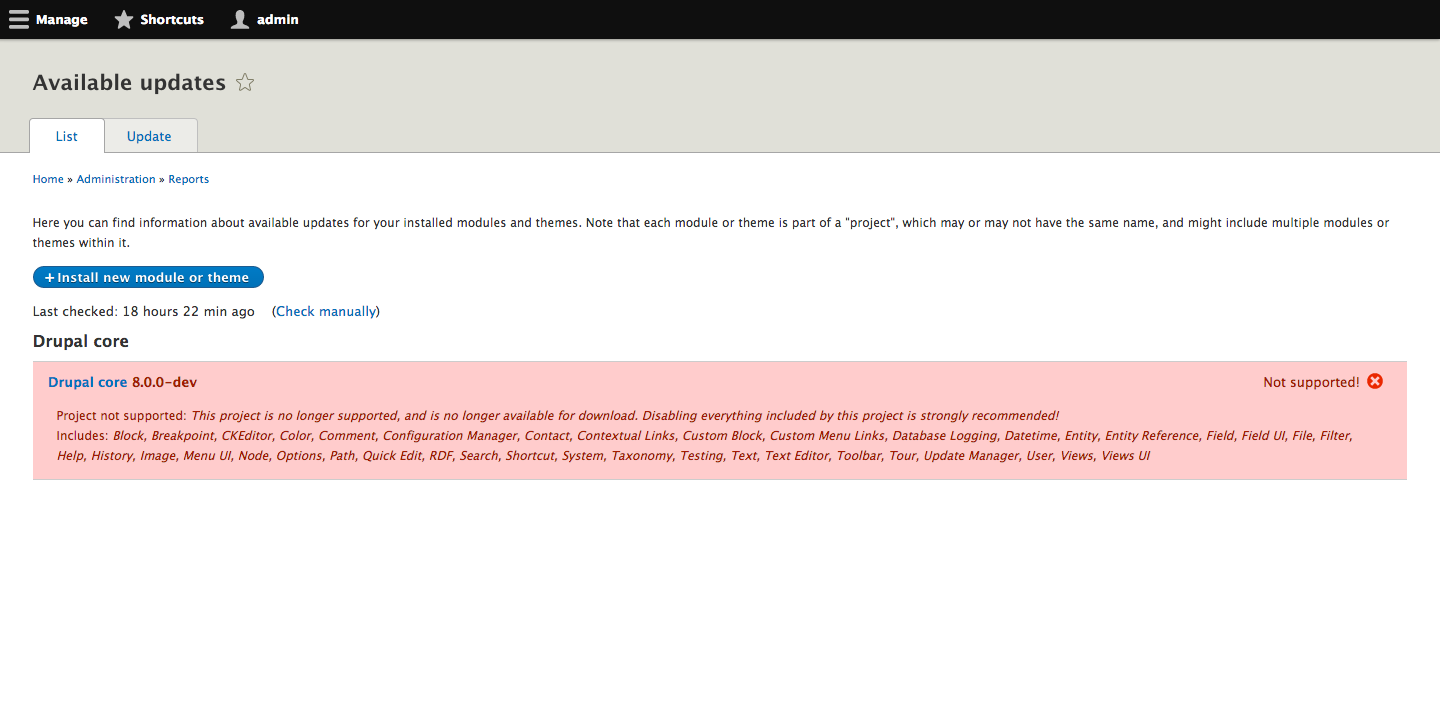
Task: Click Breakpoint in the includes list
Action: pyautogui.click(x=182, y=435)
